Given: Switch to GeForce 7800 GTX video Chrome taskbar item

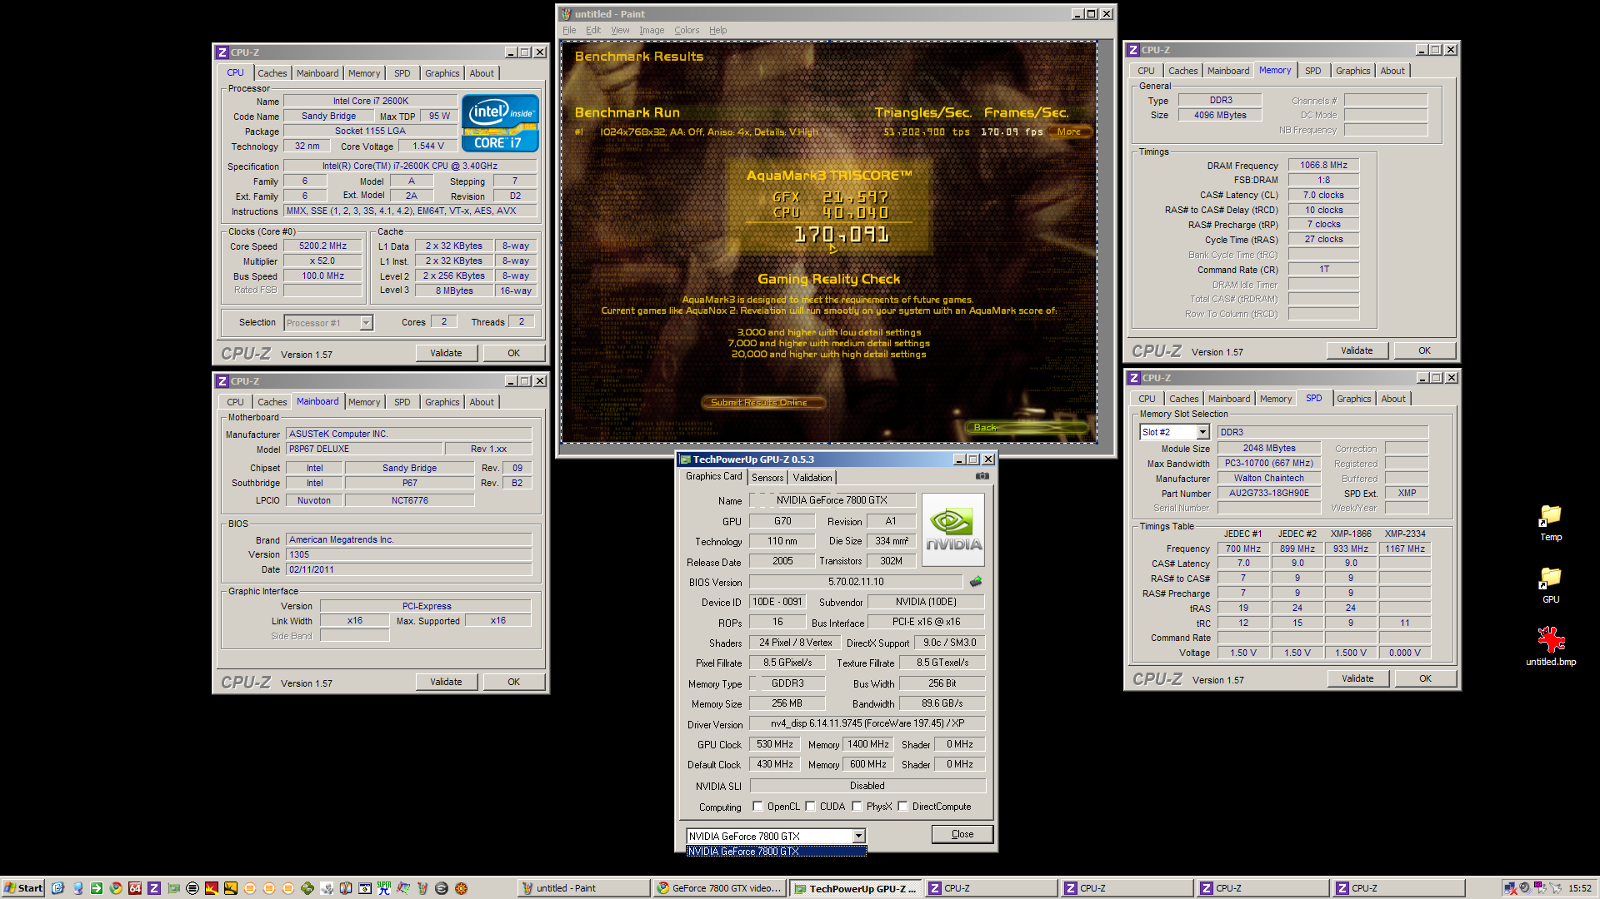Looking at the screenshot, I should (719, 888).
